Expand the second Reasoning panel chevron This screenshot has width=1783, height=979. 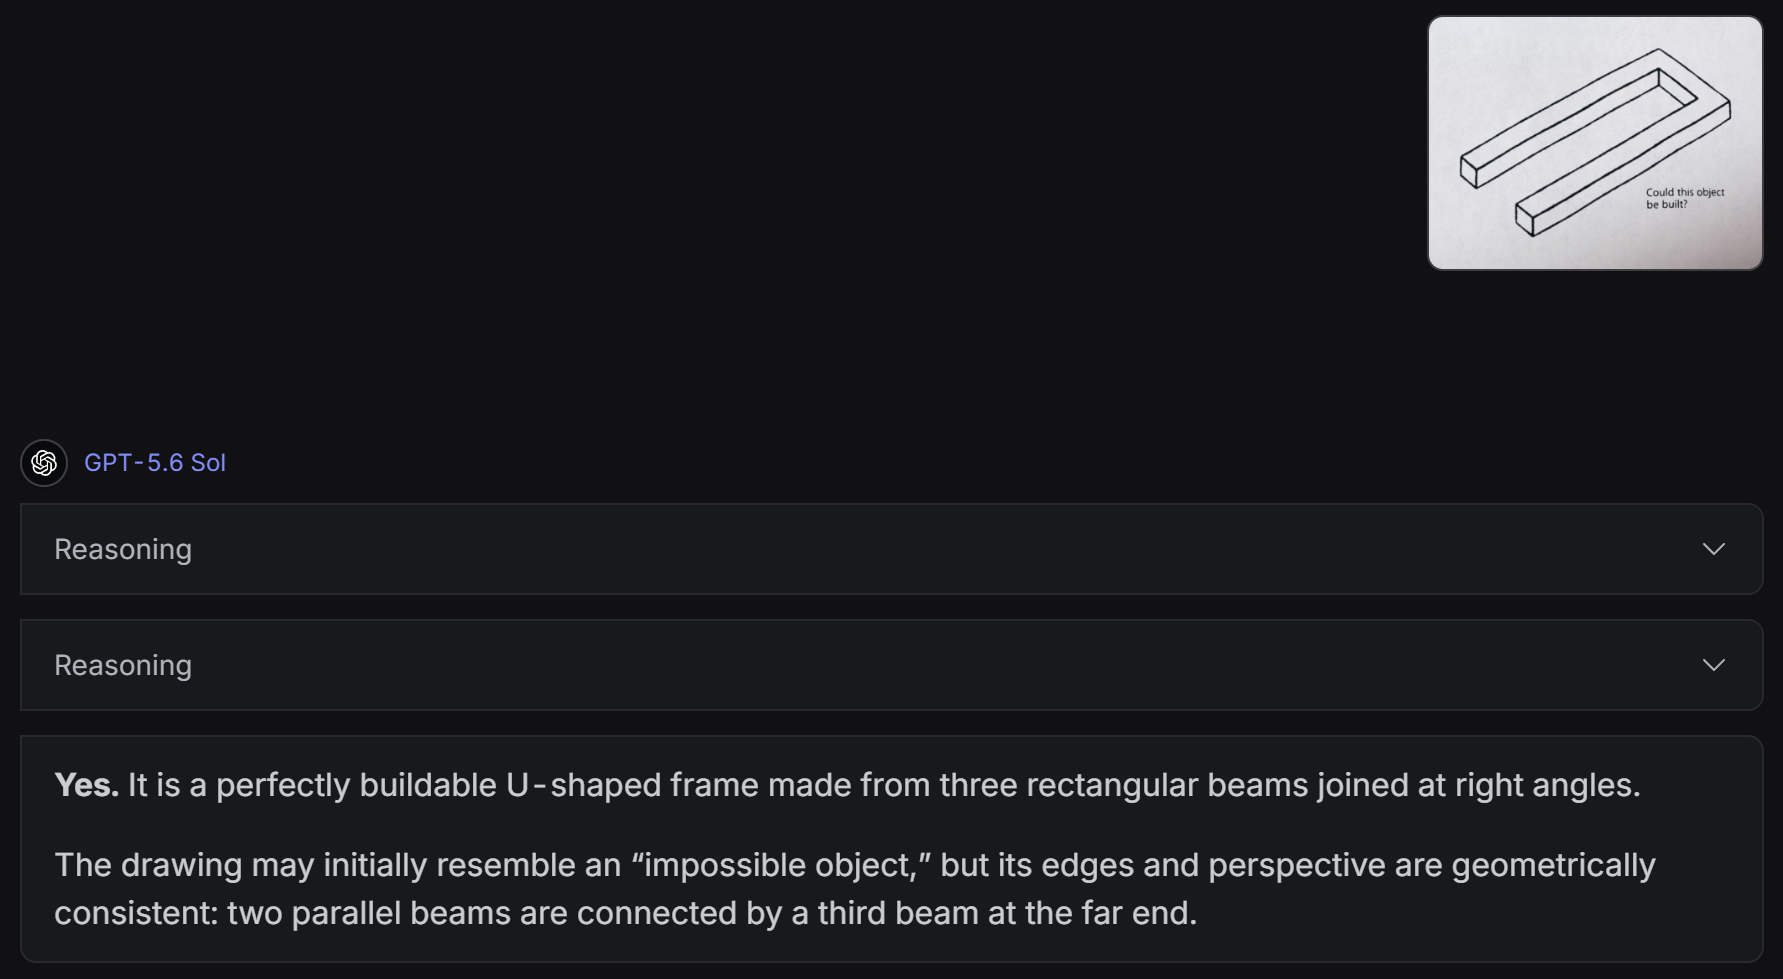[1714, 665]
